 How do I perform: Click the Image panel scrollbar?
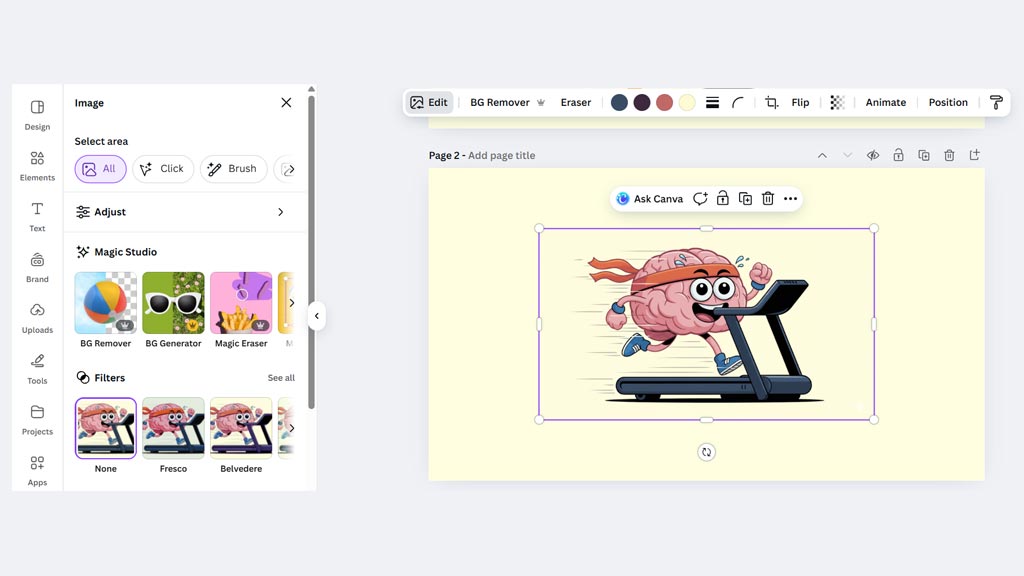(x=312, y=251)
